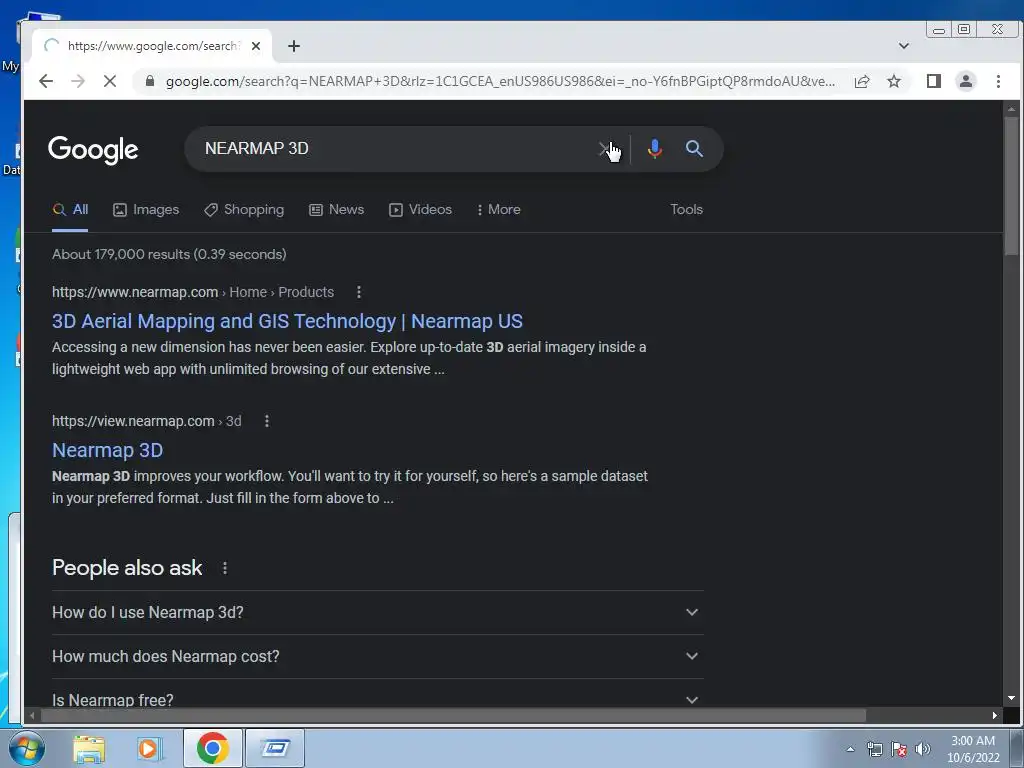Open a new tab
The width and height of the screenshot is (1024, 768).
(294, 46)
